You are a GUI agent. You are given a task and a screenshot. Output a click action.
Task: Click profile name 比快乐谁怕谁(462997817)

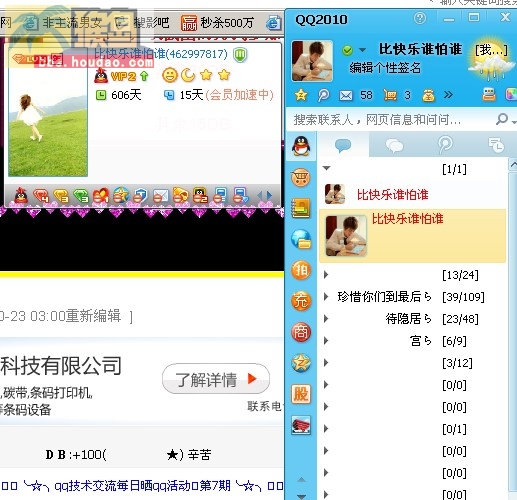point(161,54)
